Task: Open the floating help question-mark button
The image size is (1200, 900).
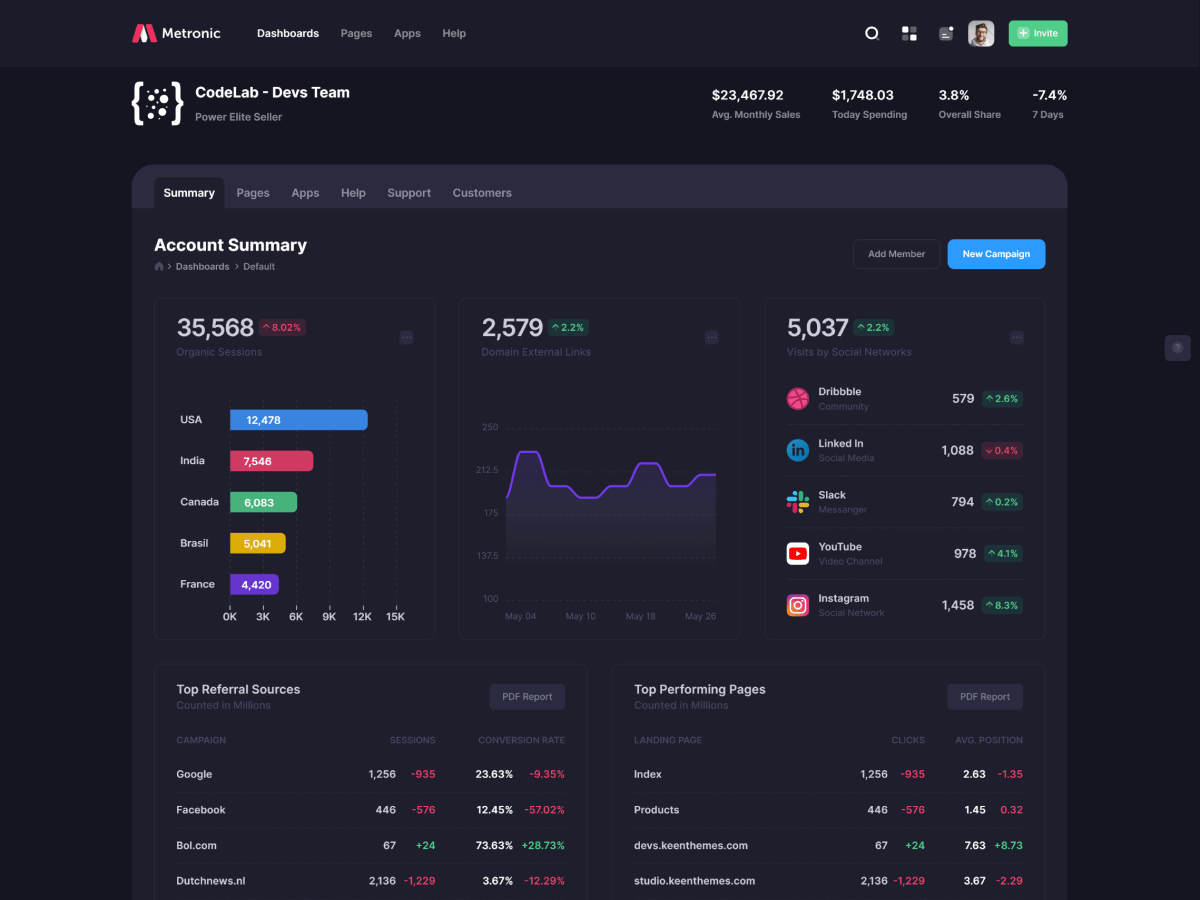Action: [x=1177, y=348]
